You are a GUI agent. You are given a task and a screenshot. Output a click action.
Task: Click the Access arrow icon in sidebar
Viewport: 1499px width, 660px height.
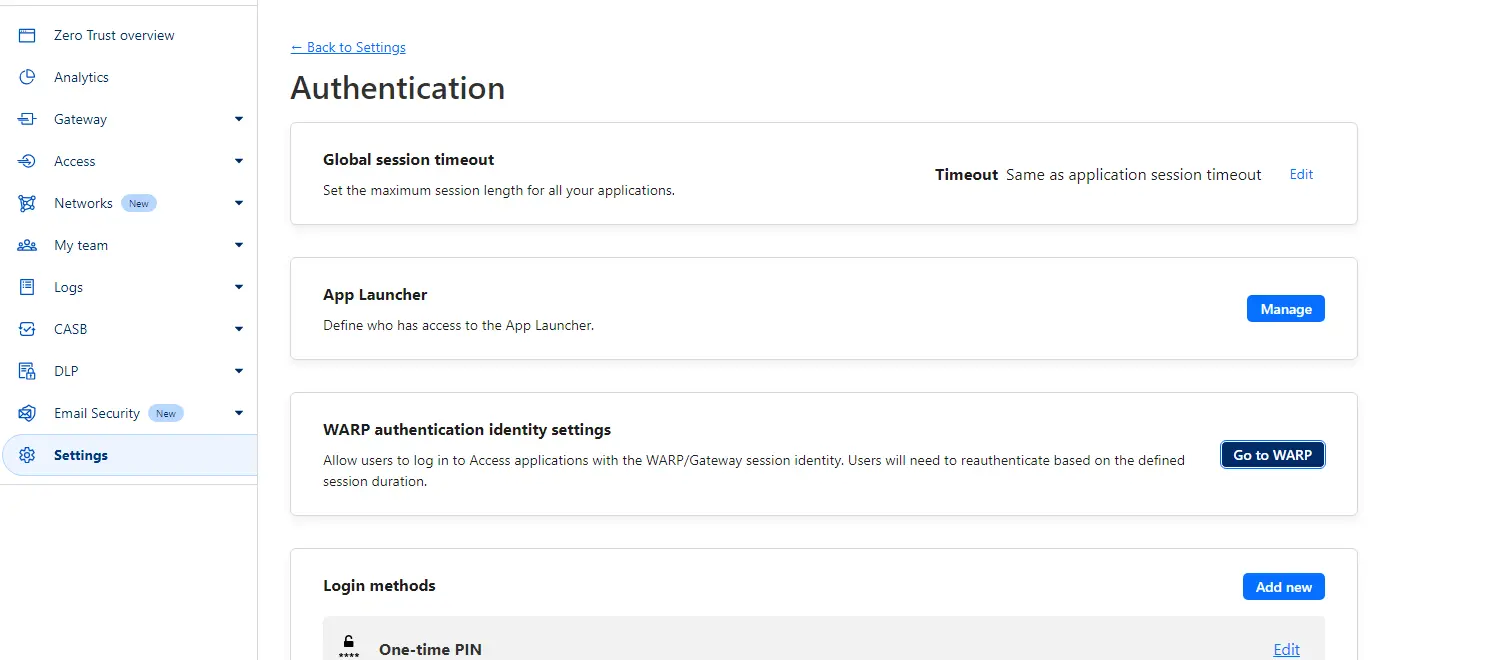(x=27, y=161)
